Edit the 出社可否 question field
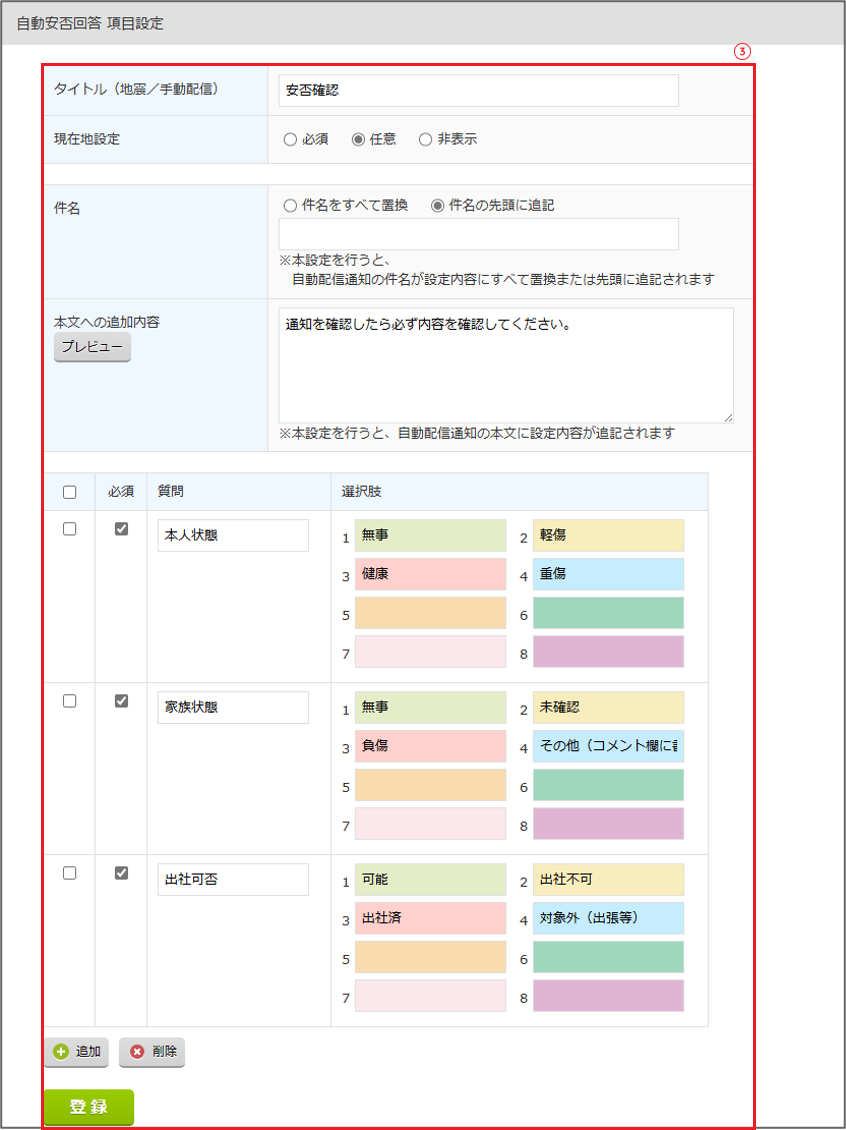Screen dimensions: 846x1130 click(233, 880)
